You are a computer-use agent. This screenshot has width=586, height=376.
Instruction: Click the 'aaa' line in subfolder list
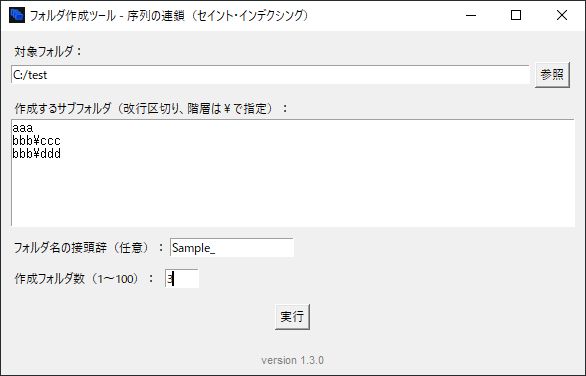(23, 128)
